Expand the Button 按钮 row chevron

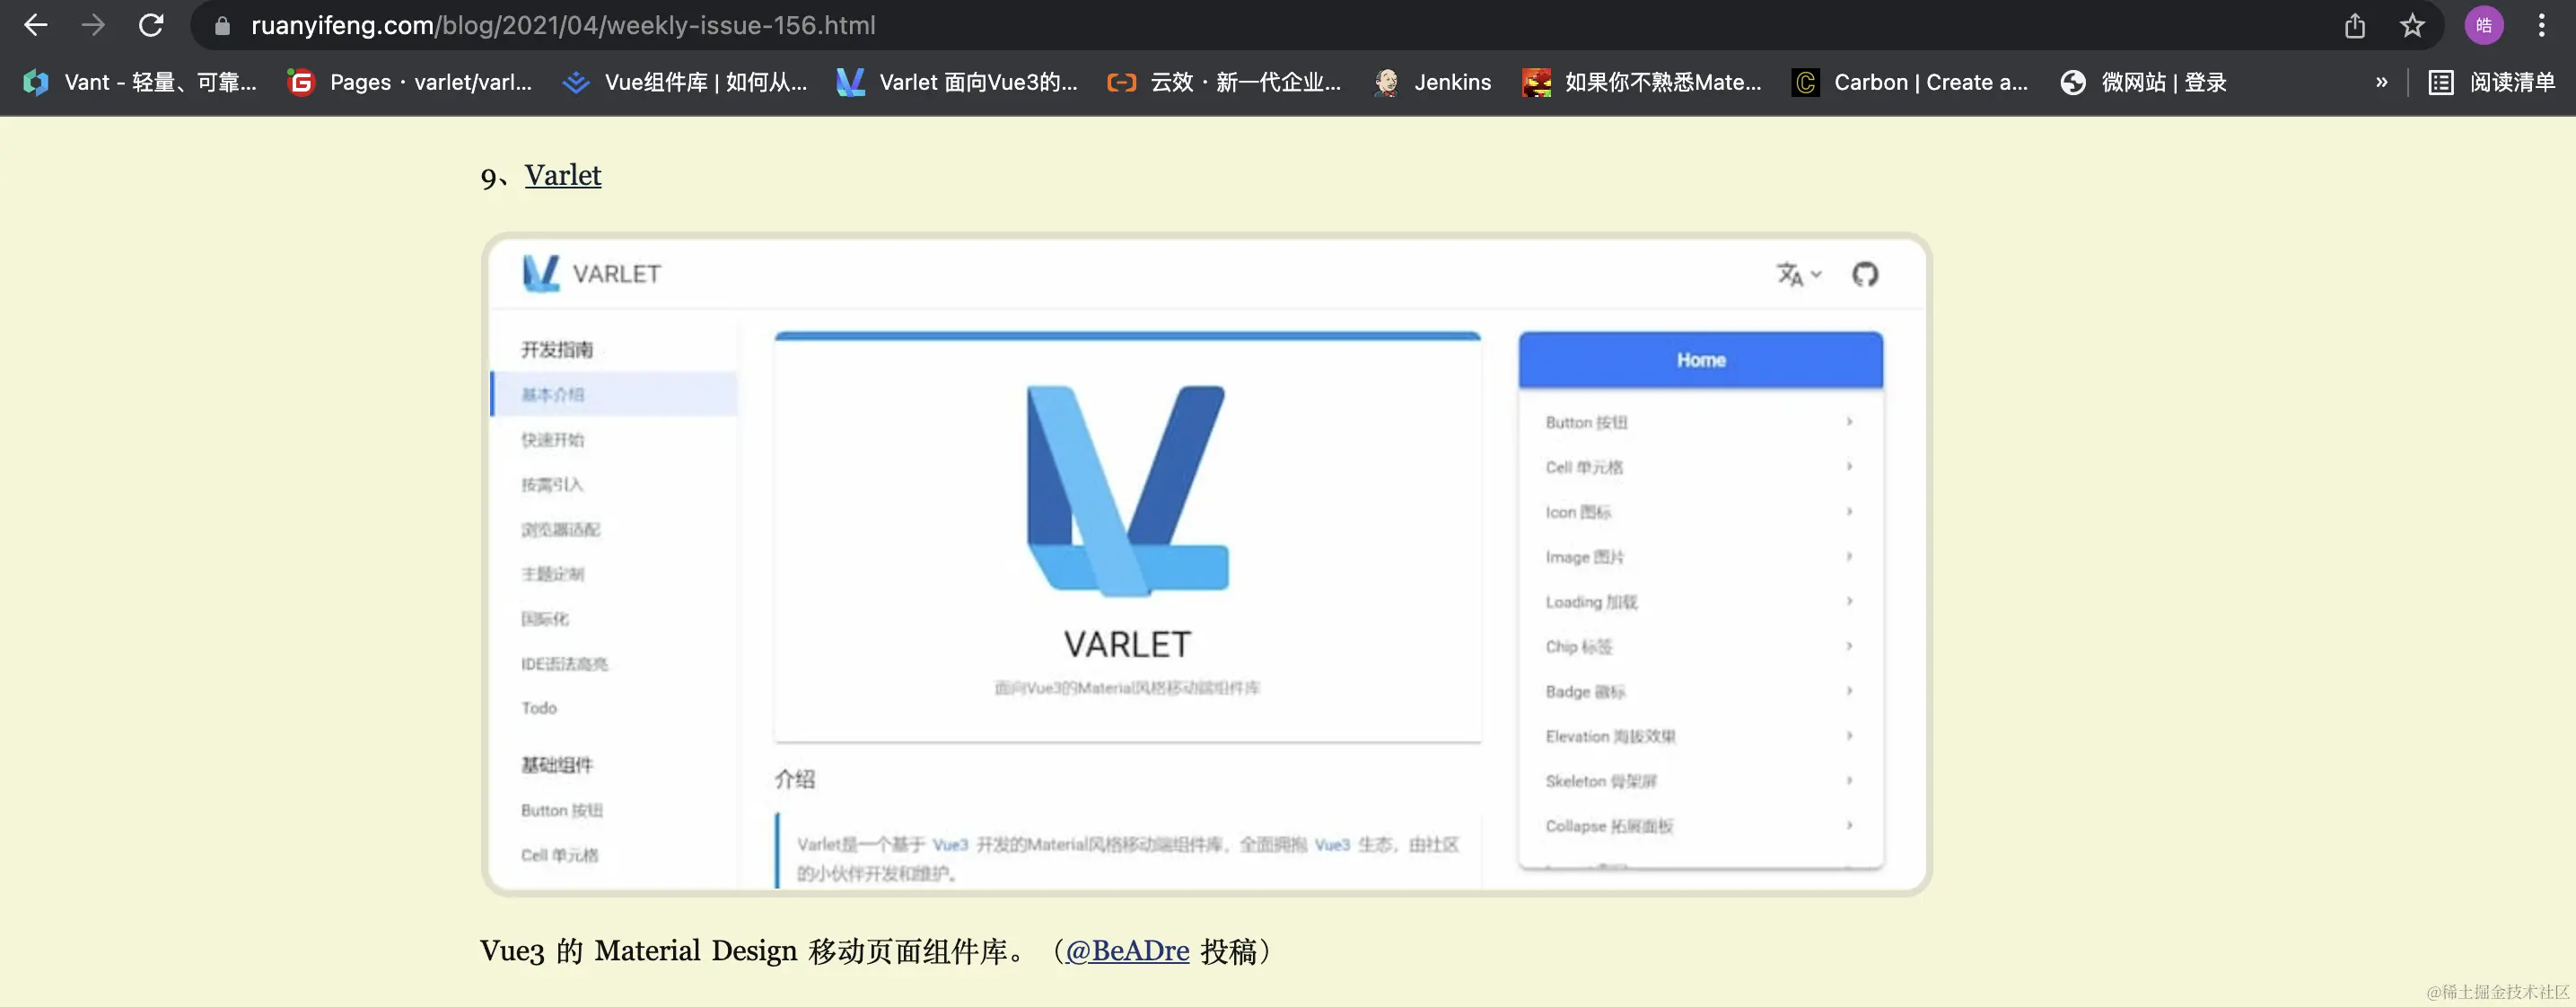(x=1849, y=422)
